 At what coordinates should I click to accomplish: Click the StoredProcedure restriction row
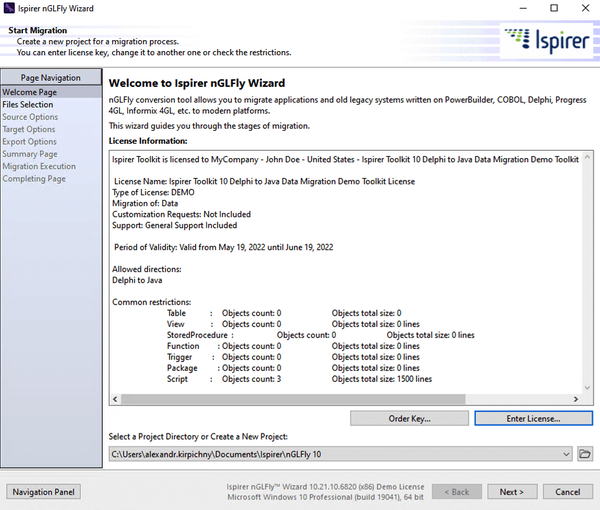(321, 335)
